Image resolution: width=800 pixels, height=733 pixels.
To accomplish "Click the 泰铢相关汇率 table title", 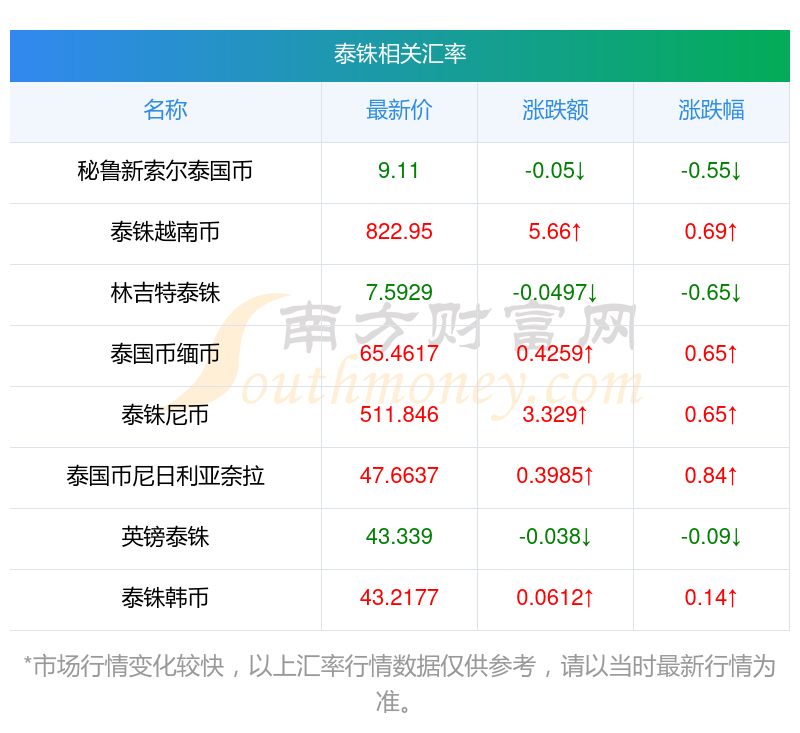I will [x=399, y=54].
